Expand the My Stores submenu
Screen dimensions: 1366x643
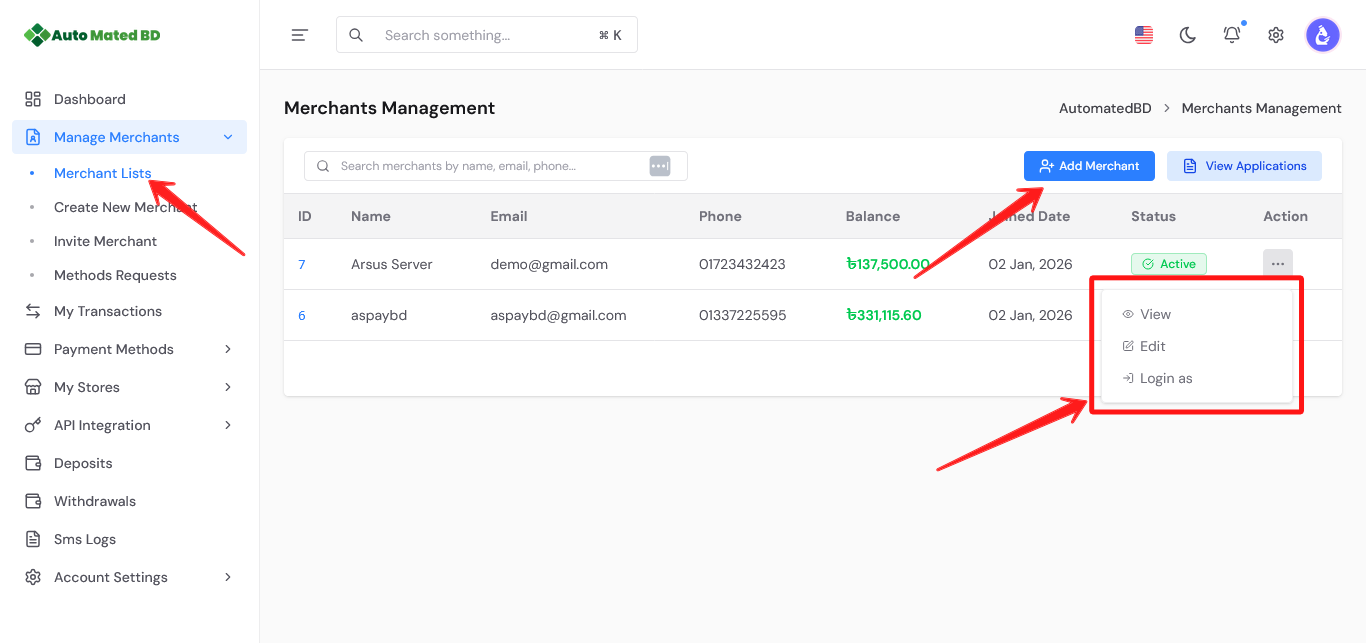point(228,387)
